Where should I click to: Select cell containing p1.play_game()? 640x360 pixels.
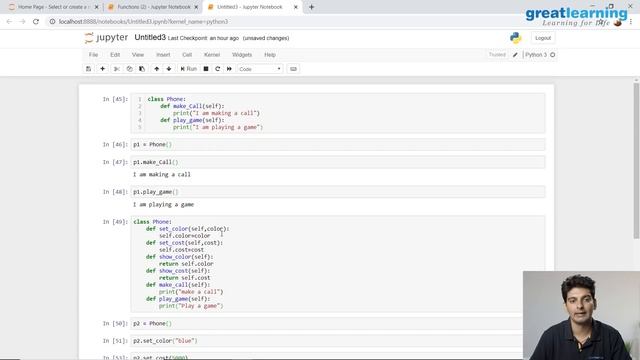[338, 192]
